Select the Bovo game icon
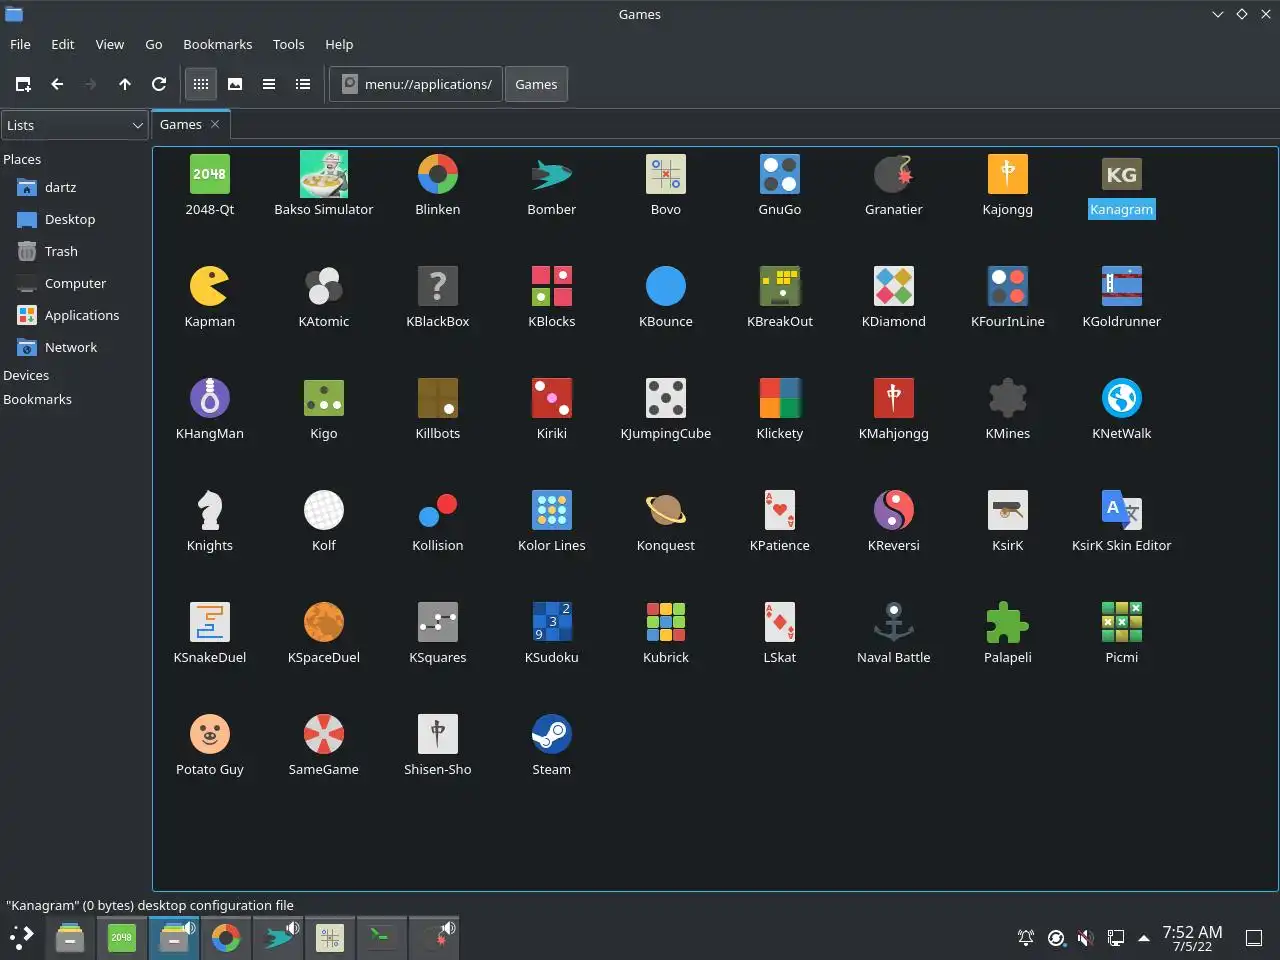Viewport: 1280px width, 960px height. coord(666,174)
